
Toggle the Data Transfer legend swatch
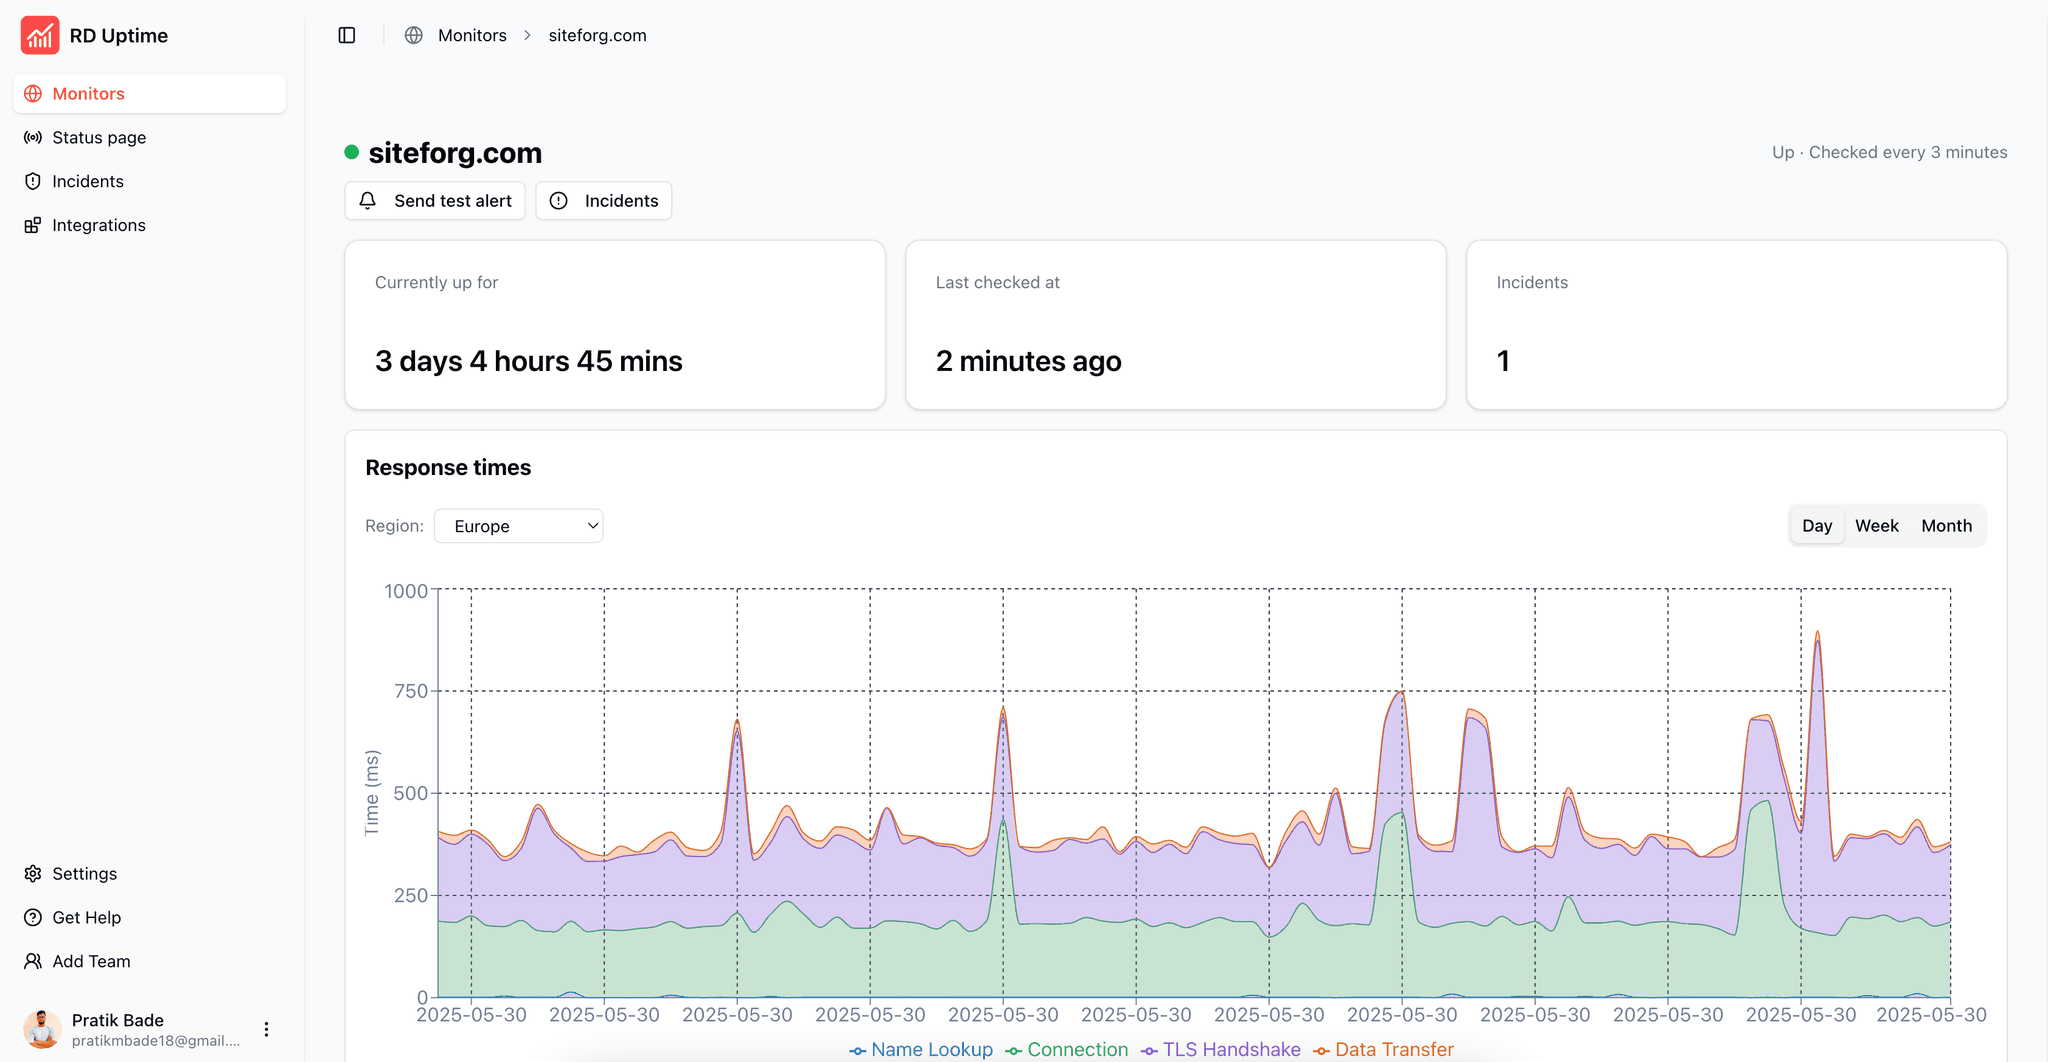tap(1321, 1050)
